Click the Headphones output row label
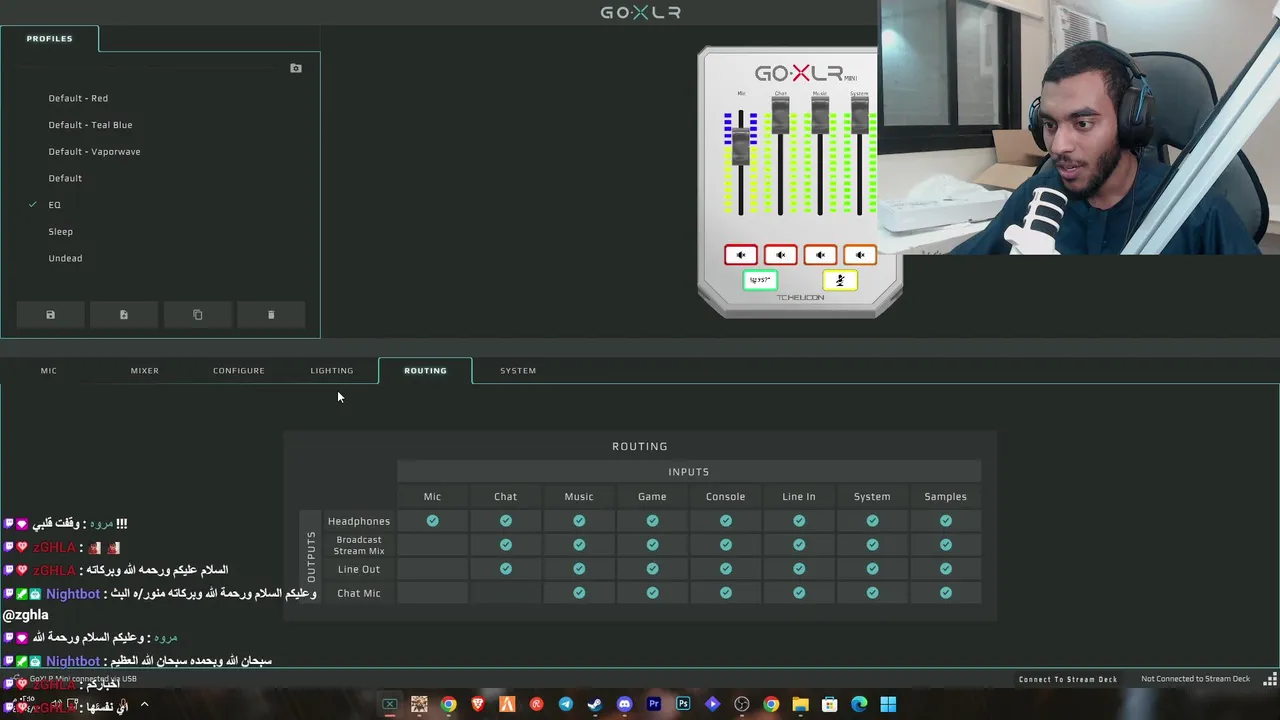 point(359,521)
